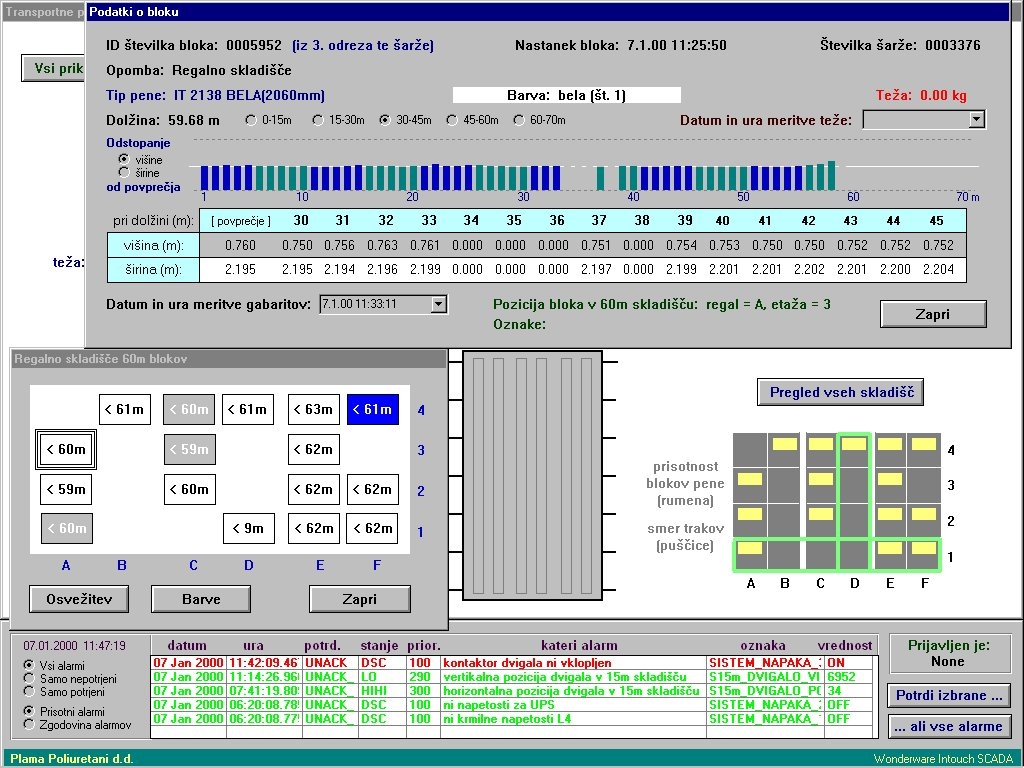This screenshot has width=1024, height=768.
Task: Click yellow block indicator in overview cell D4
Action: [x=854, y=443]
